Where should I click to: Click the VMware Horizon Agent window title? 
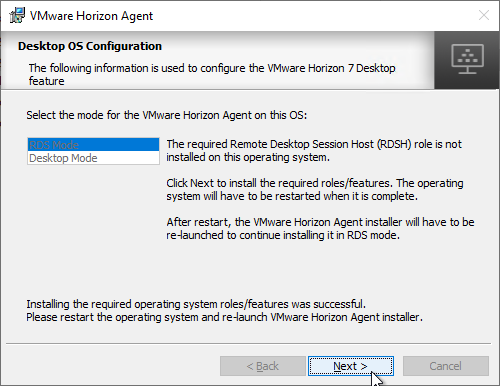coord(91,16)
